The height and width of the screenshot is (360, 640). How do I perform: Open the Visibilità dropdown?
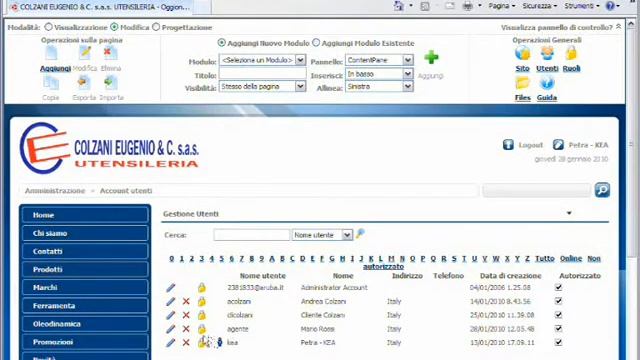pos(262,87)
